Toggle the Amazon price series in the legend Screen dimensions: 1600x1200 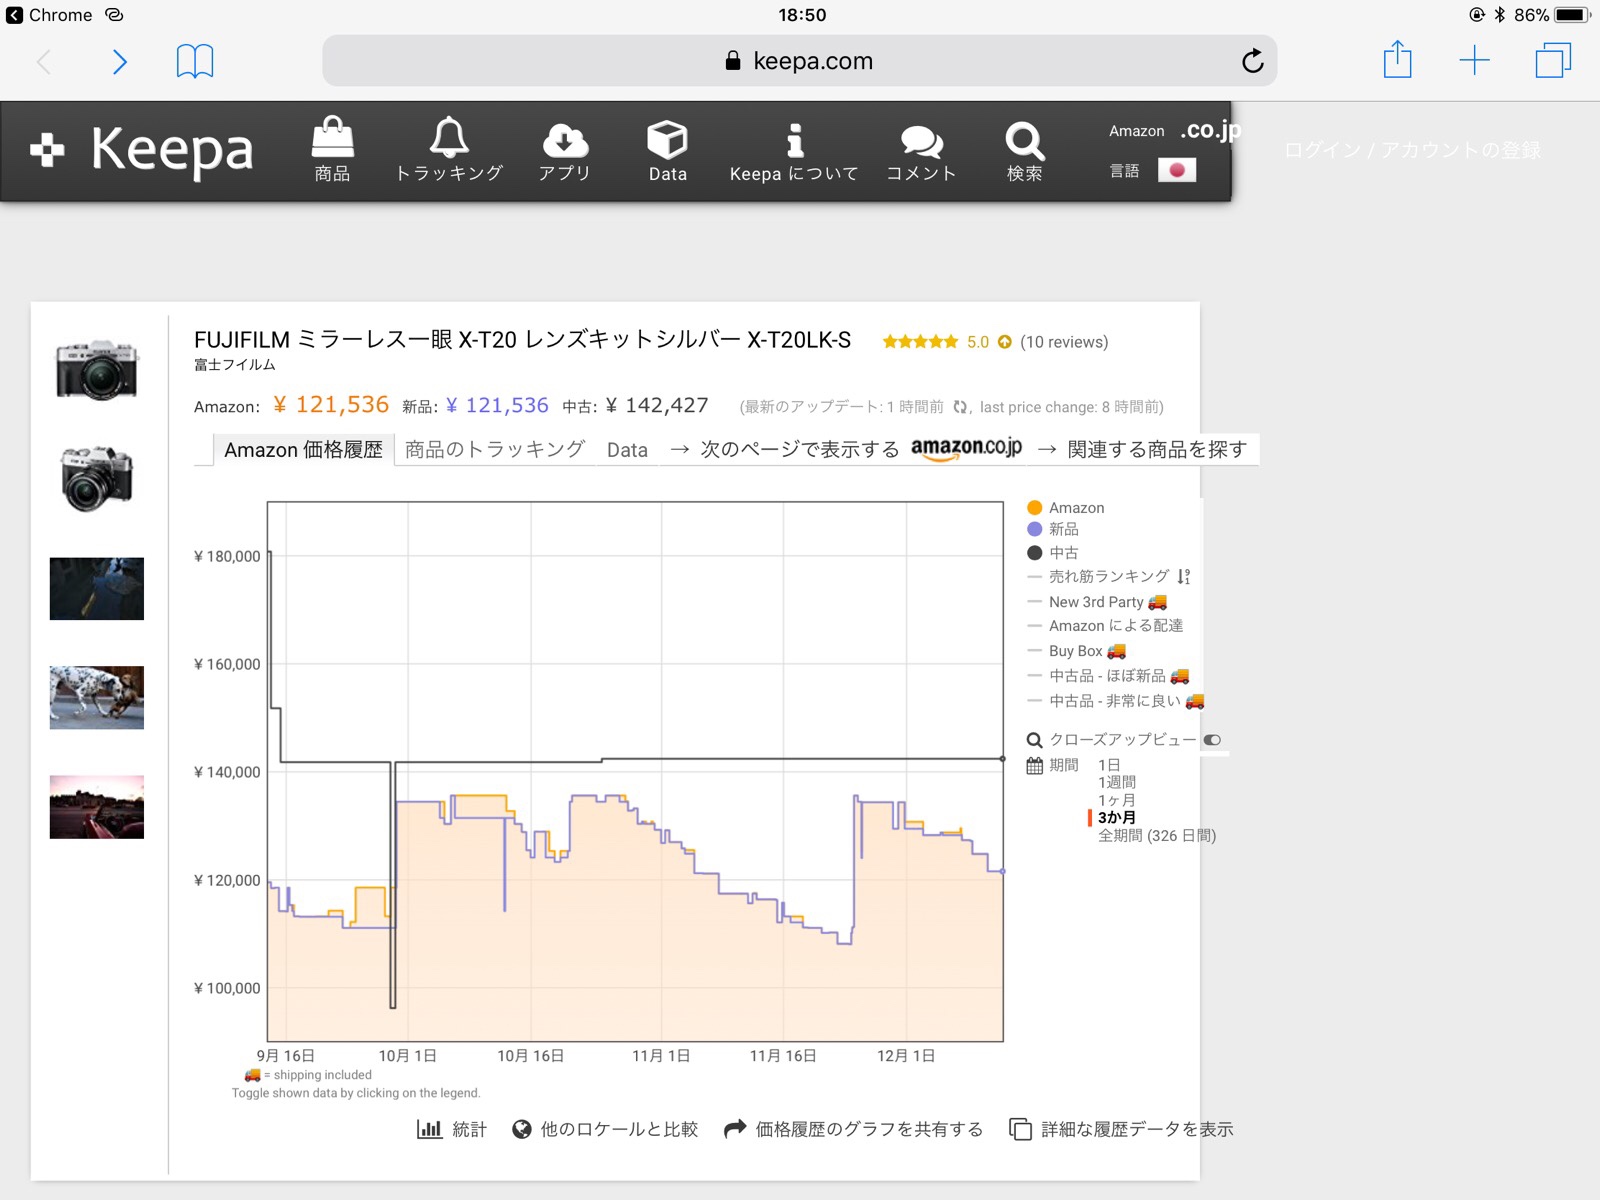[1066, 508]
